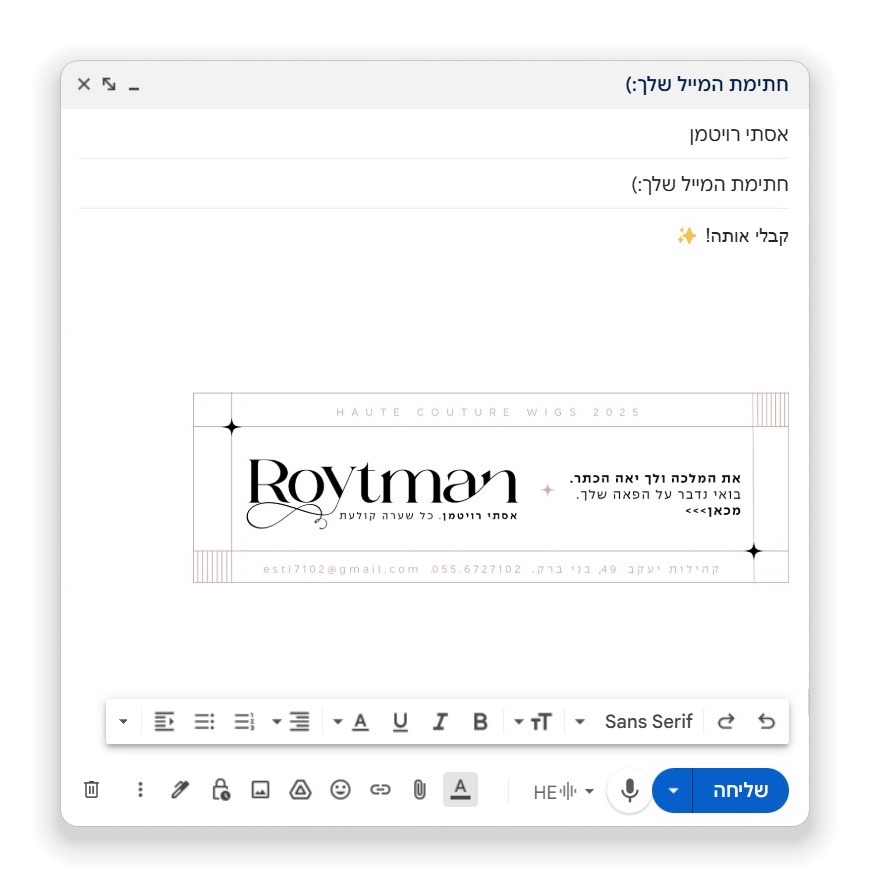Open the emoji picker
Screen dimensions: 869x886
coord(340,789)
